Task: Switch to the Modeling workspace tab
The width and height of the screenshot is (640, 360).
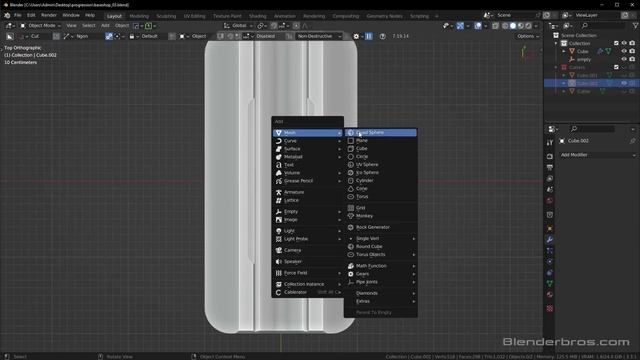Action: pos(139,16)
